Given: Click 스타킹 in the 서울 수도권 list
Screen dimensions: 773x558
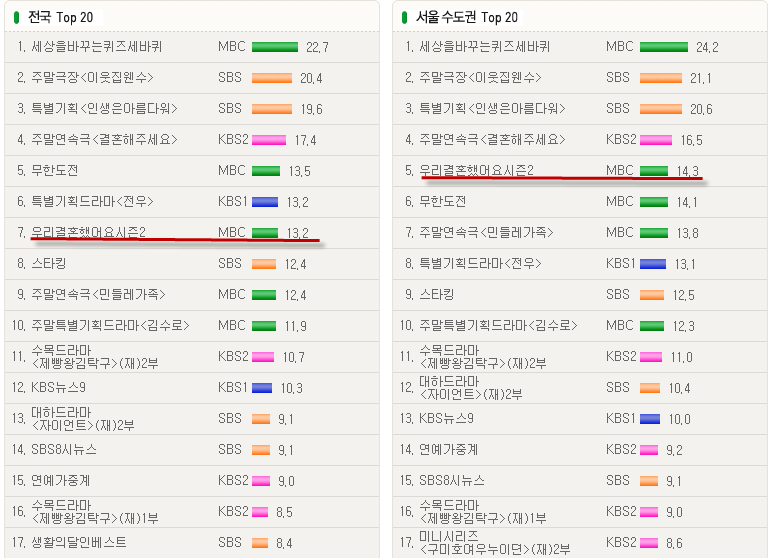Looking at the screenshot, I should tap(437, 295).
